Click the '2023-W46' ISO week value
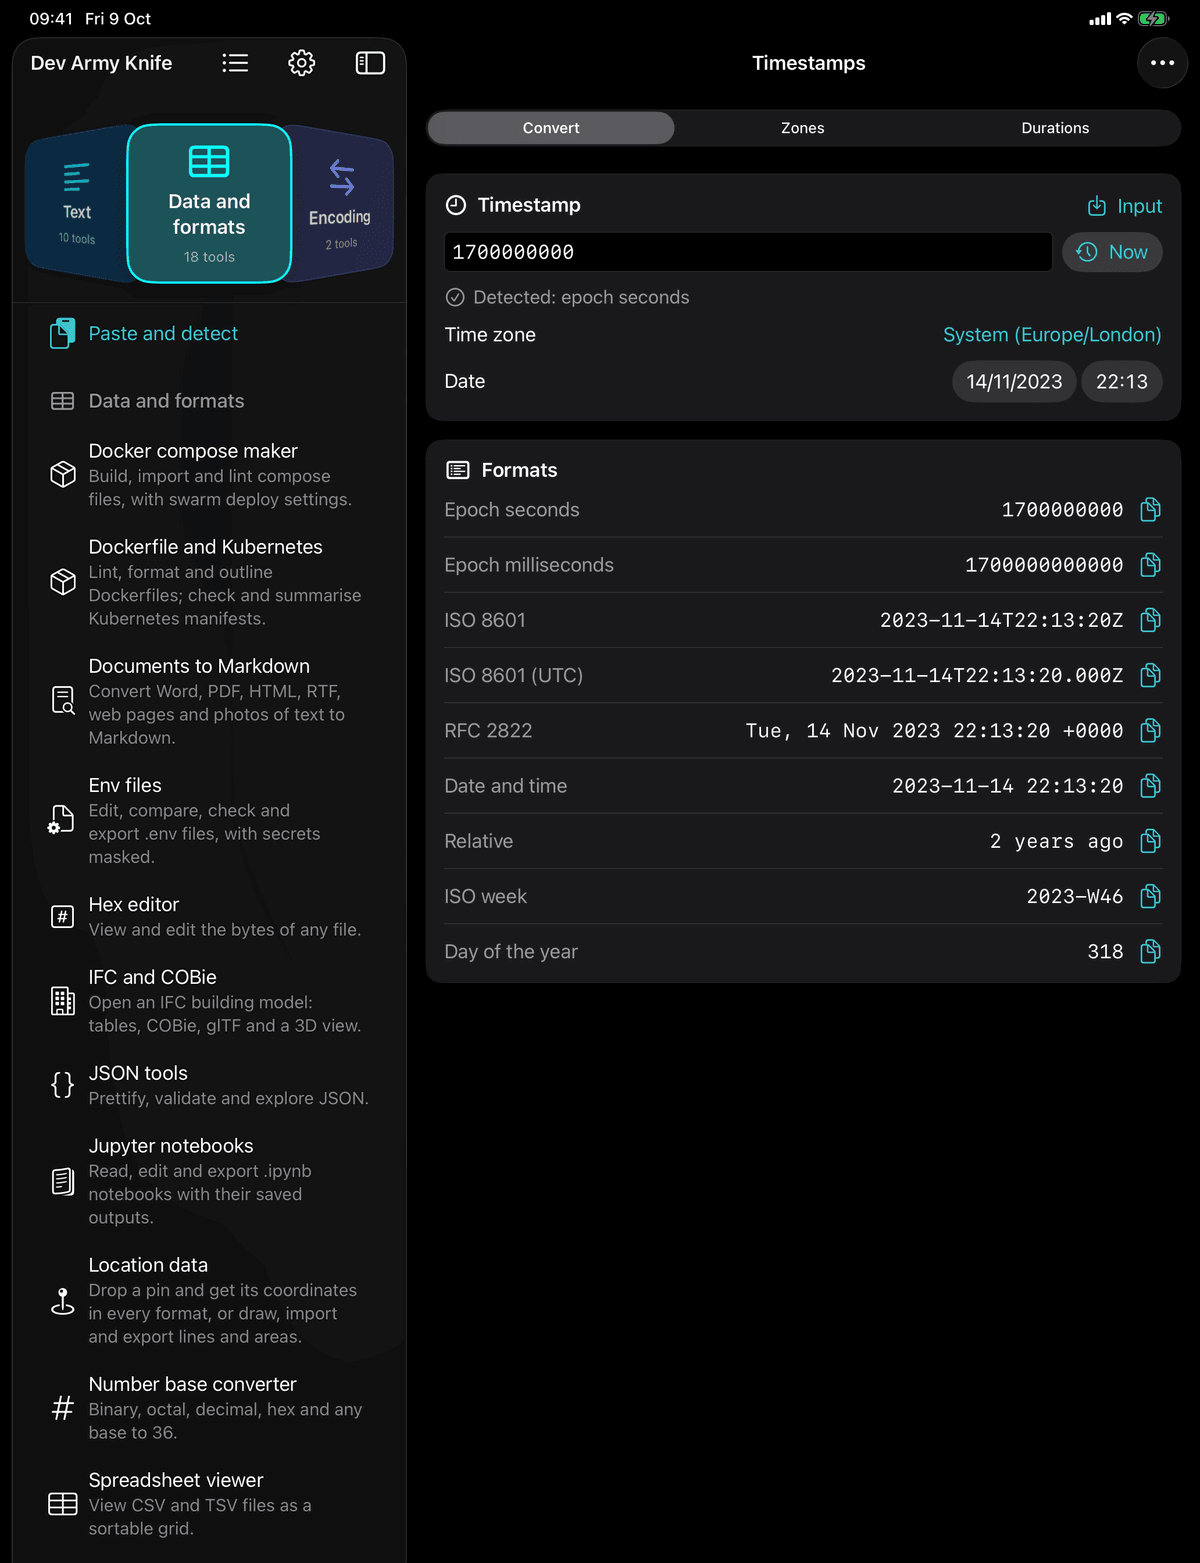Screen dimensions: 1200x1563 coord(1075,897)
